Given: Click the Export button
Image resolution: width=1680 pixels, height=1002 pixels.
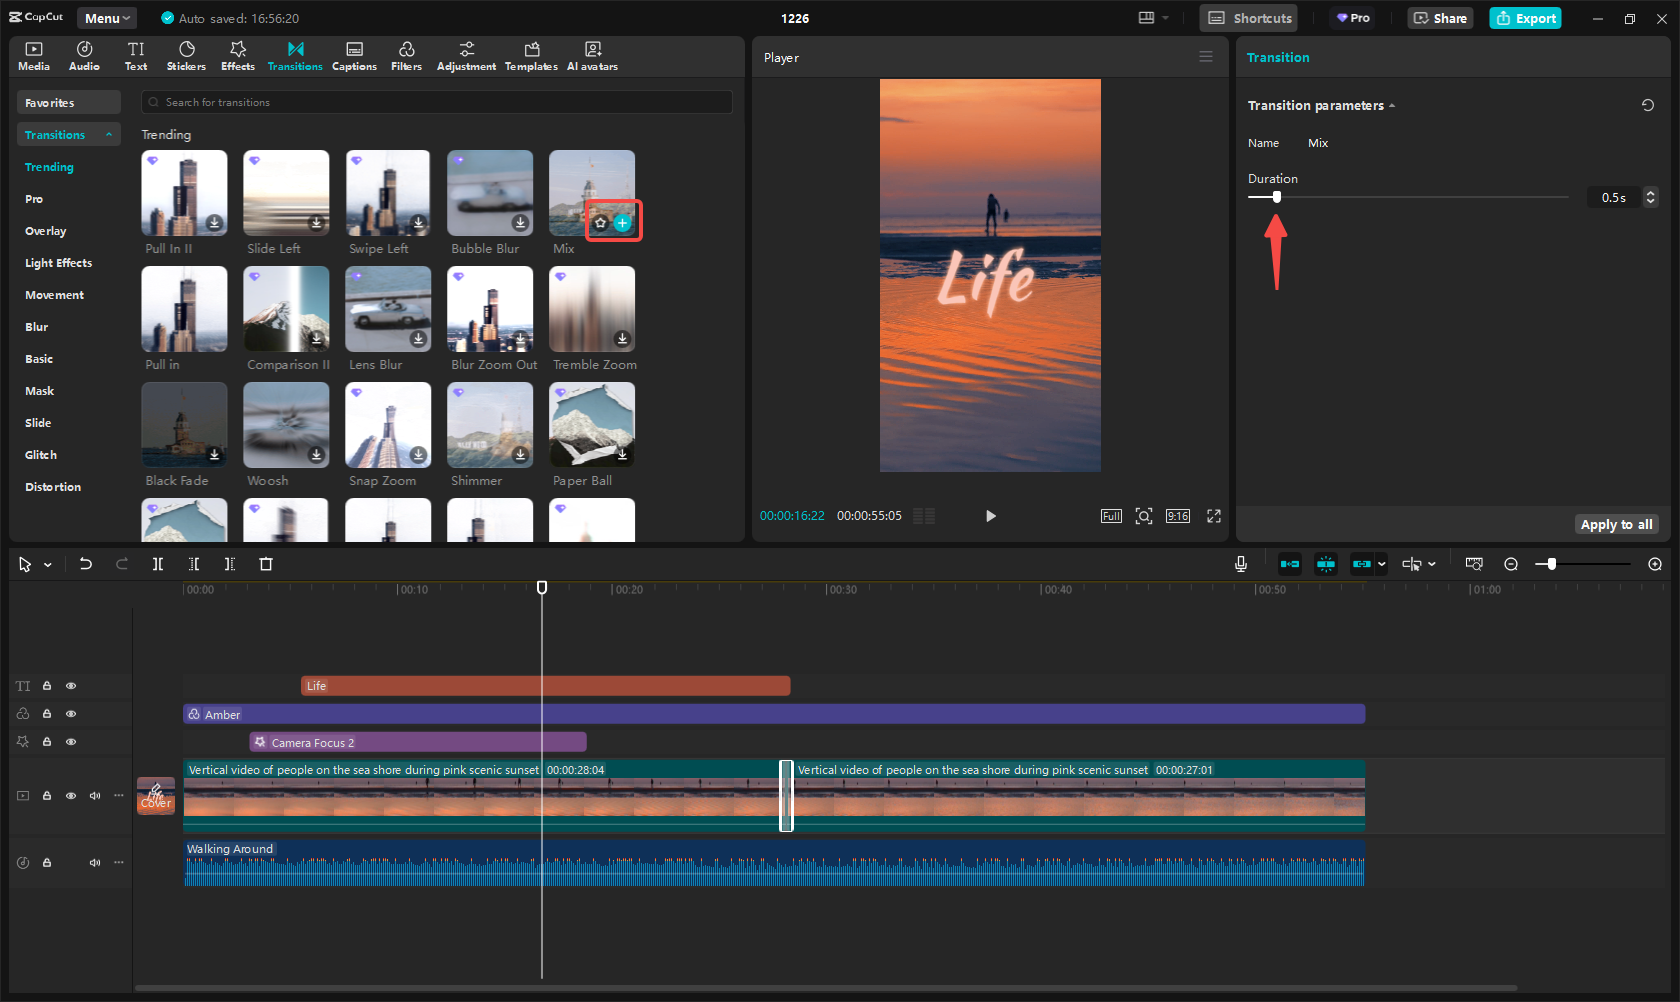Looking at the screenshot, I should point(1525,18).
